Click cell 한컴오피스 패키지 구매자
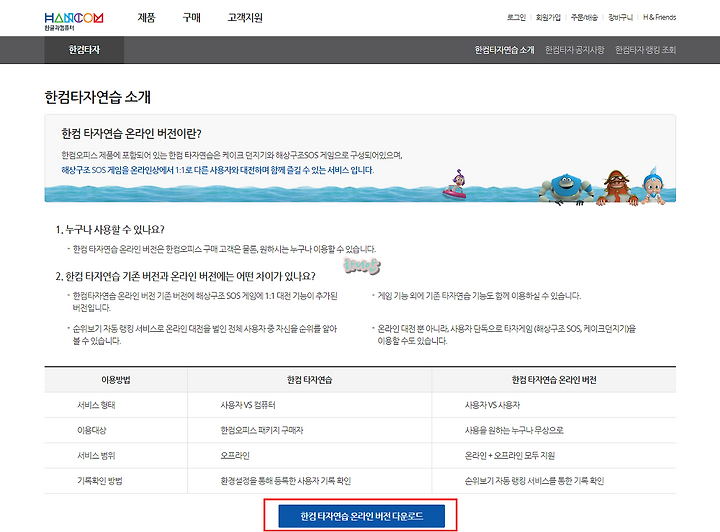This screenshot has width=720, height=532. point(262,430)
